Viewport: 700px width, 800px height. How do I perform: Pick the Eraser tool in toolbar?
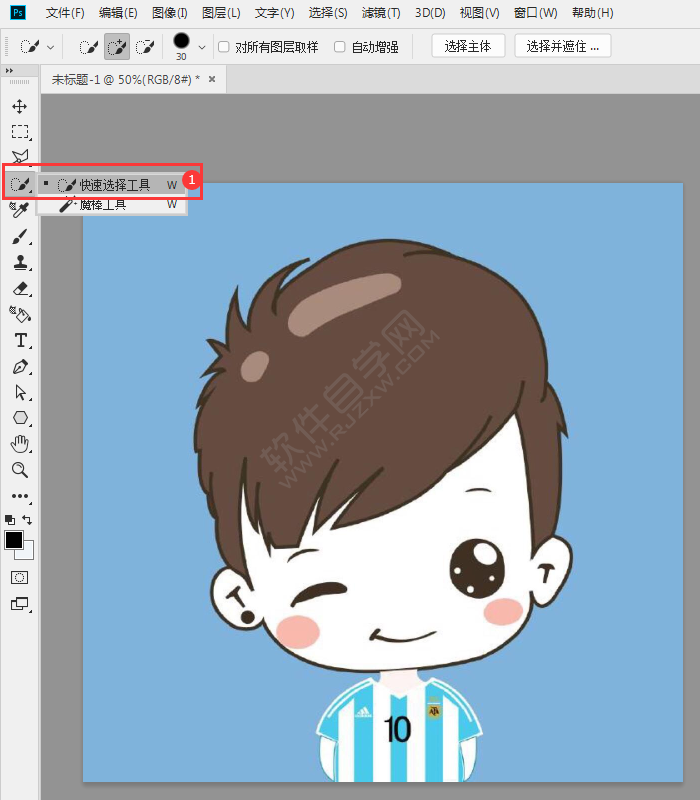tap(19, 288)
